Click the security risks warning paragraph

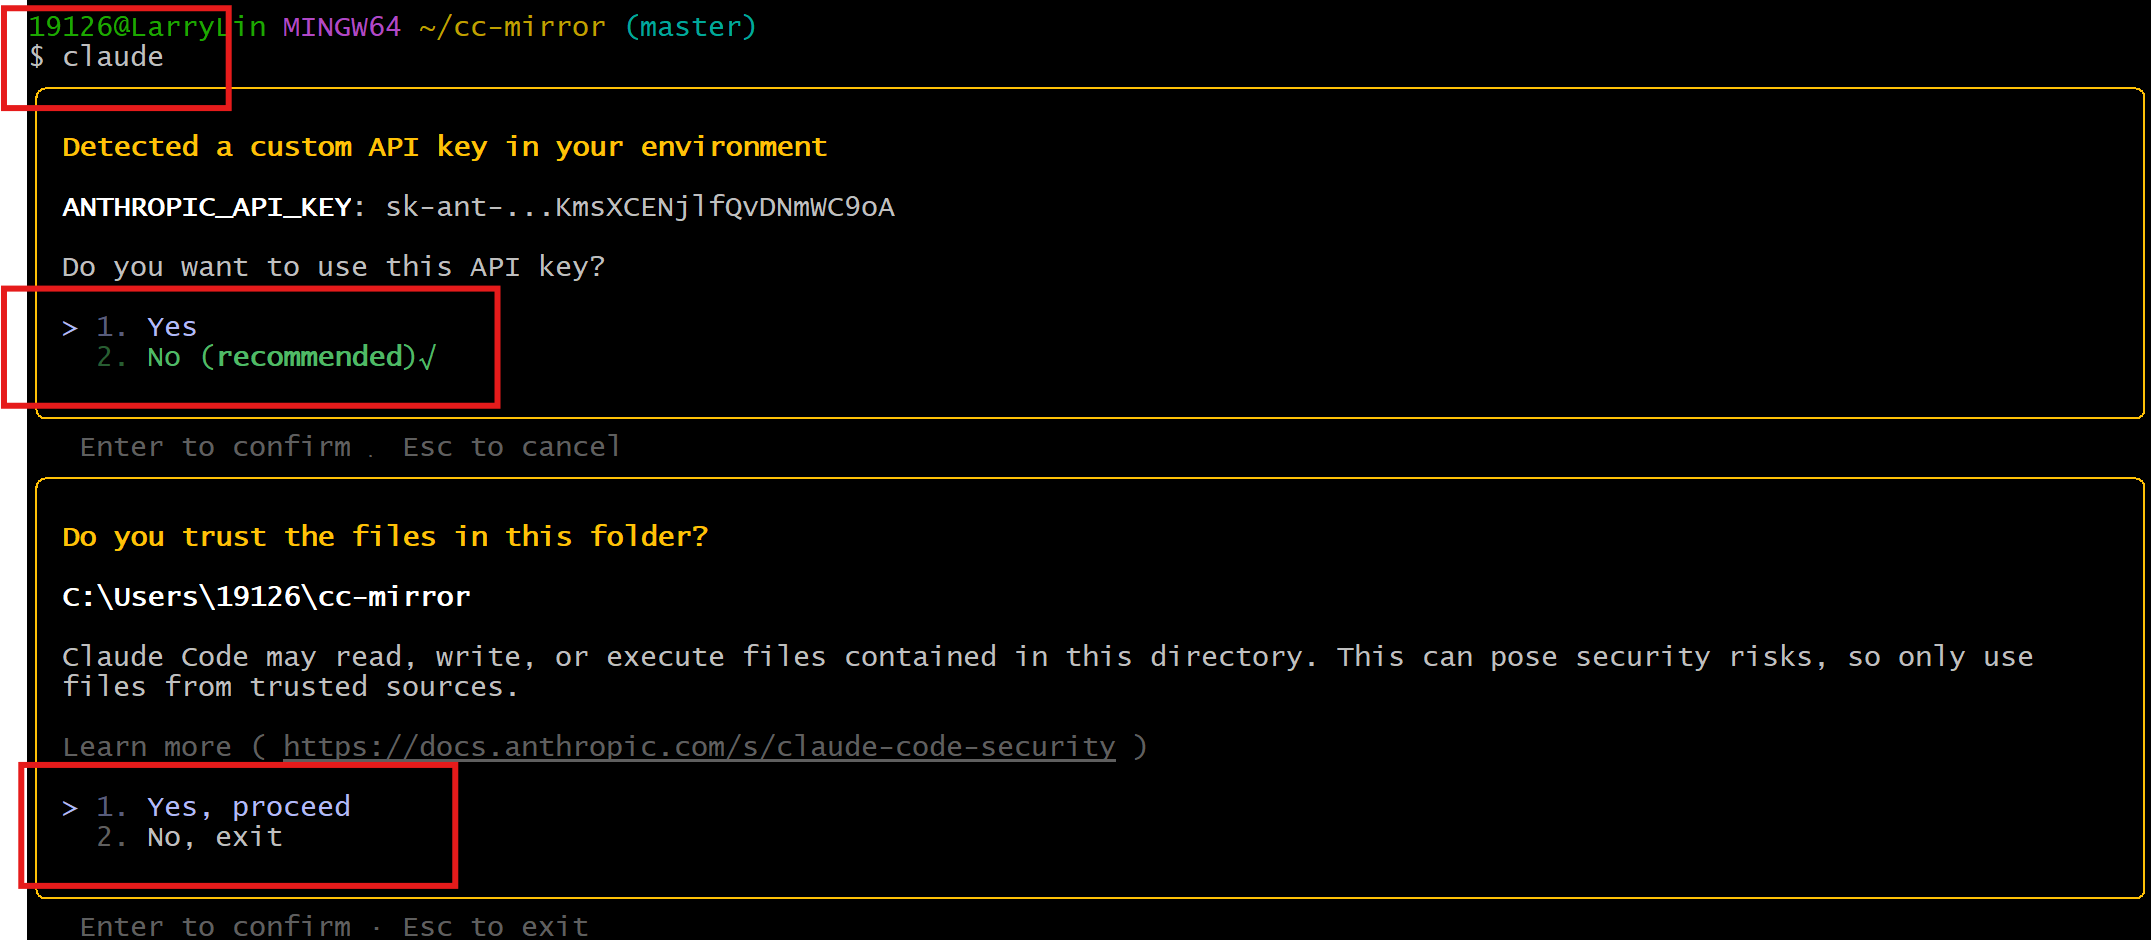(1047, 672)
